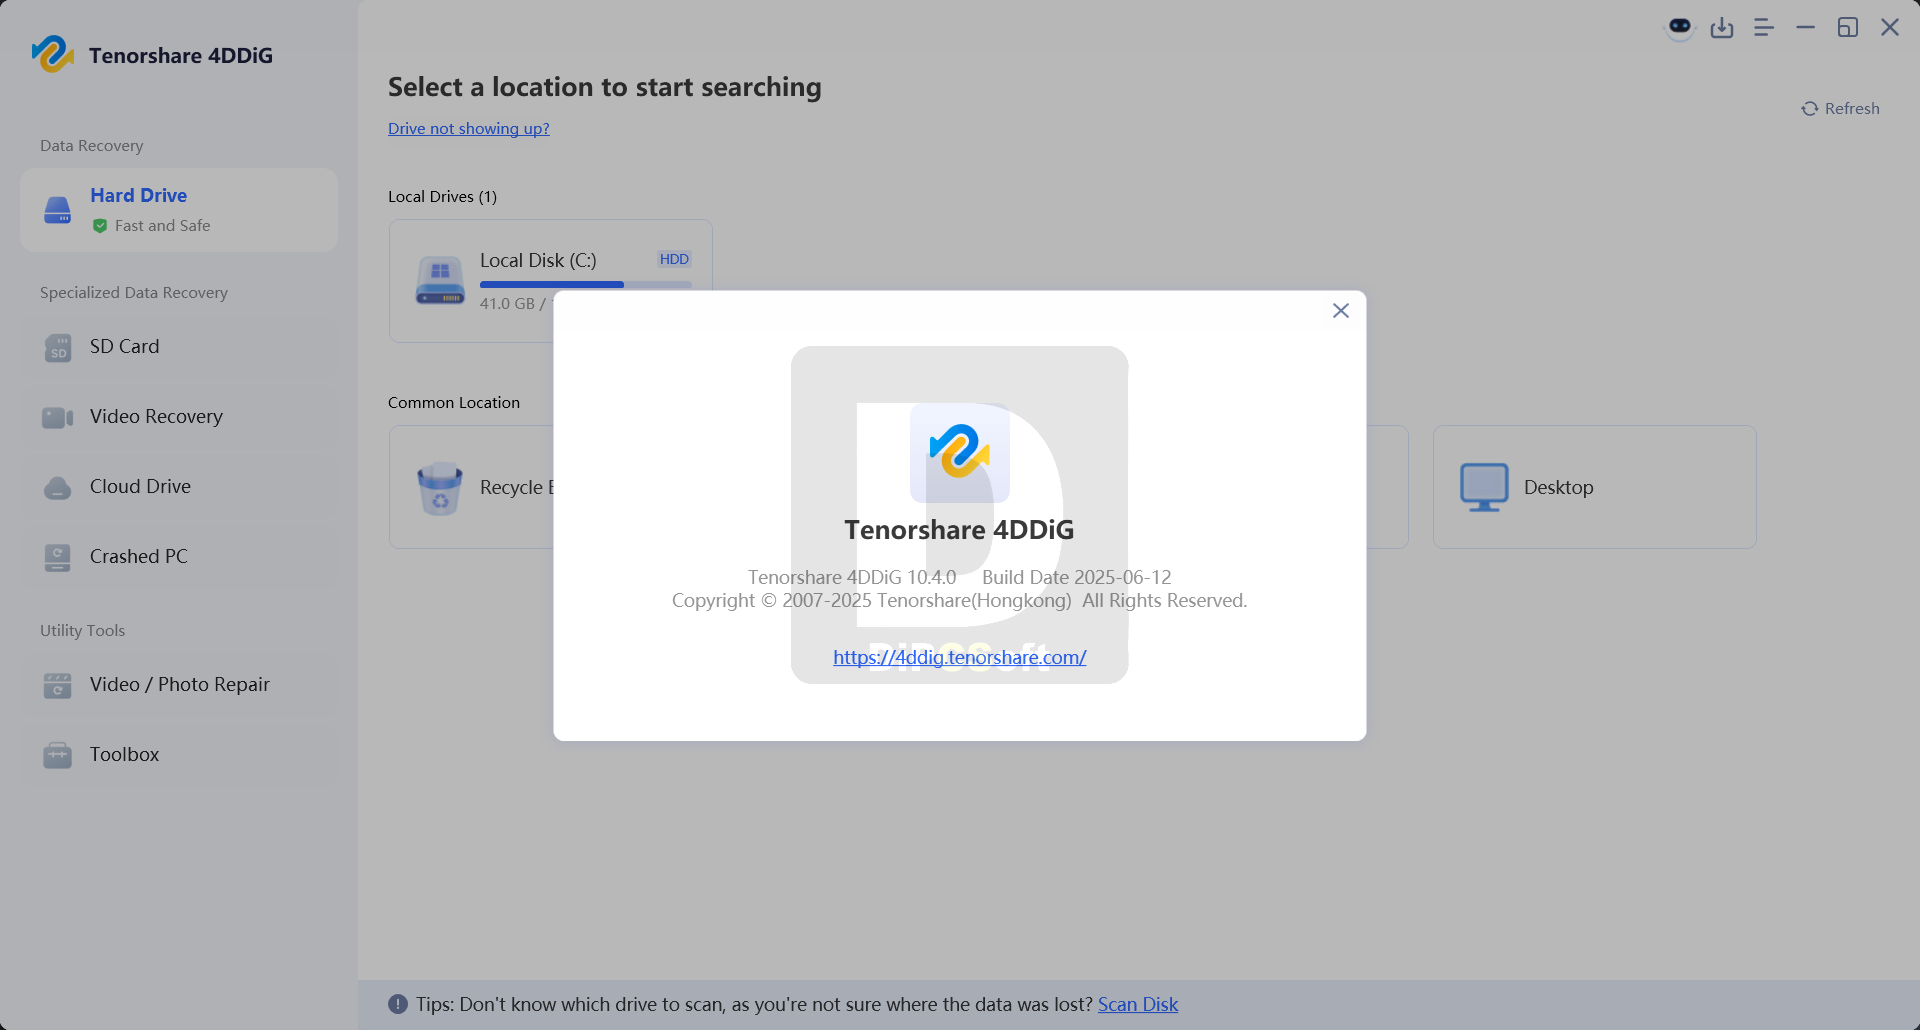Click the Crashed PC icon
Image resolution: width=1920 pixels, height=1030 pixels.
(x=58, y=557)
